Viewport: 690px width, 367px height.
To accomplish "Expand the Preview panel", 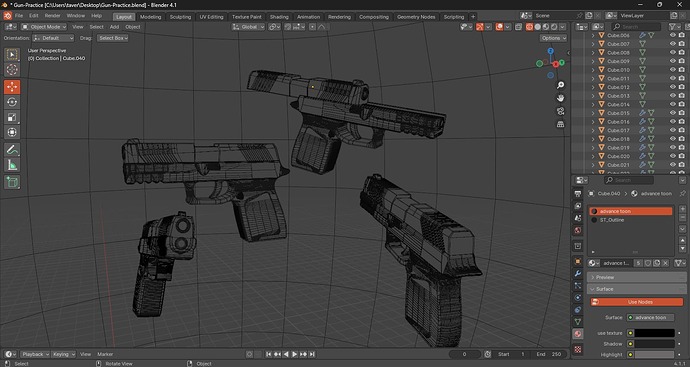I will [637, 277].
